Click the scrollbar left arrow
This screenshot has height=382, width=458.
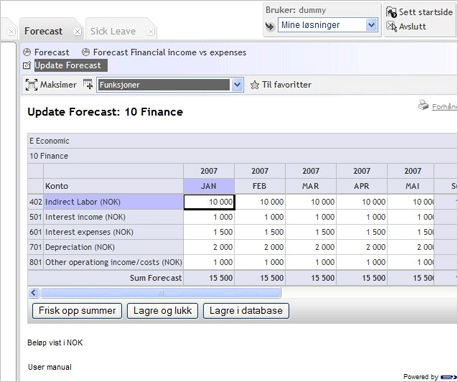coord(33,293)
